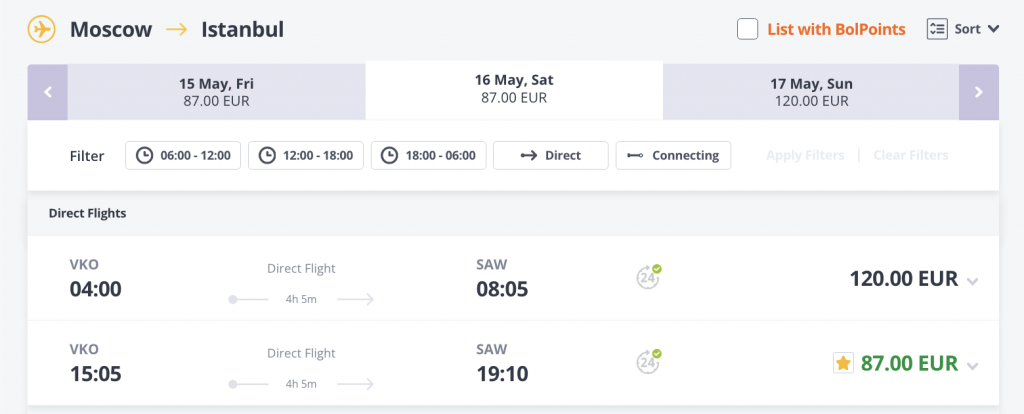Click the orange route arrow between cities

pos(176,29)
